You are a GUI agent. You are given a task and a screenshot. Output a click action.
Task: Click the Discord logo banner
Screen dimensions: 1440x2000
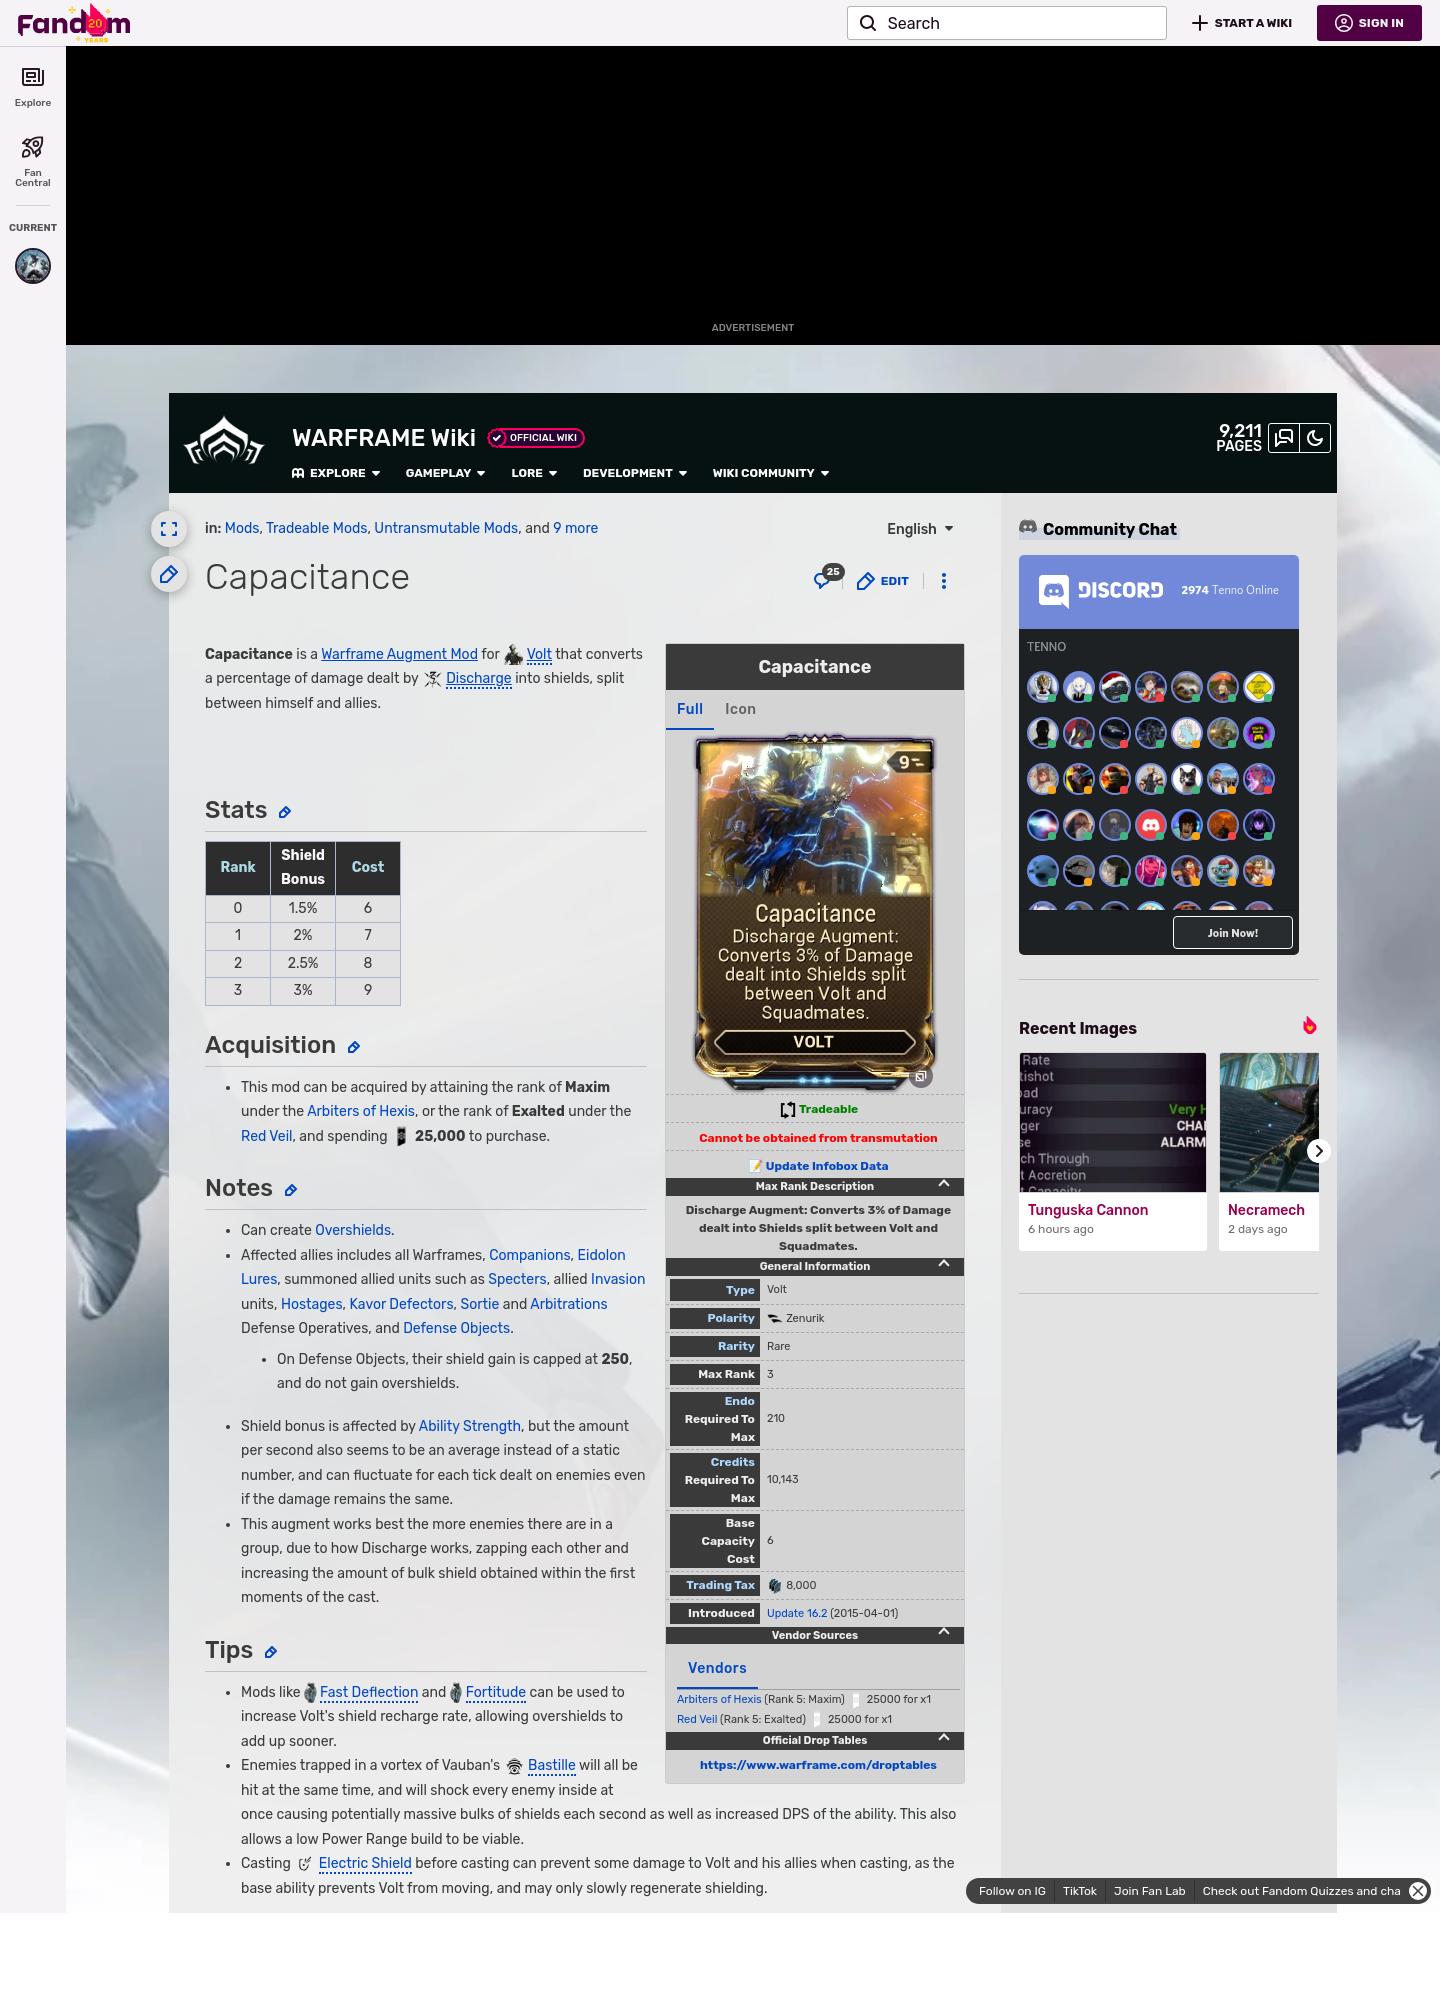pos(1102,591)
